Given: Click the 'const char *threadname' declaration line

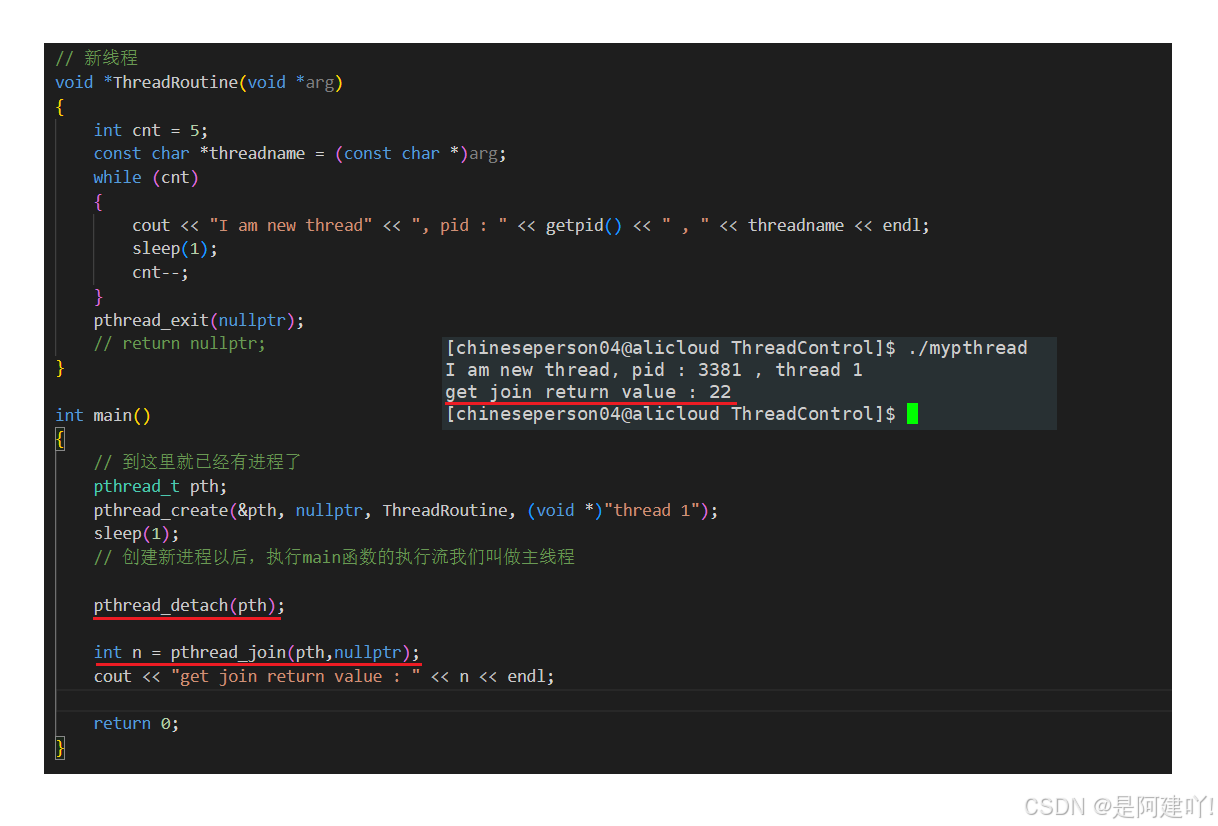Looking at the screenshot, I should pyautogui.click(x=300, y=154).
